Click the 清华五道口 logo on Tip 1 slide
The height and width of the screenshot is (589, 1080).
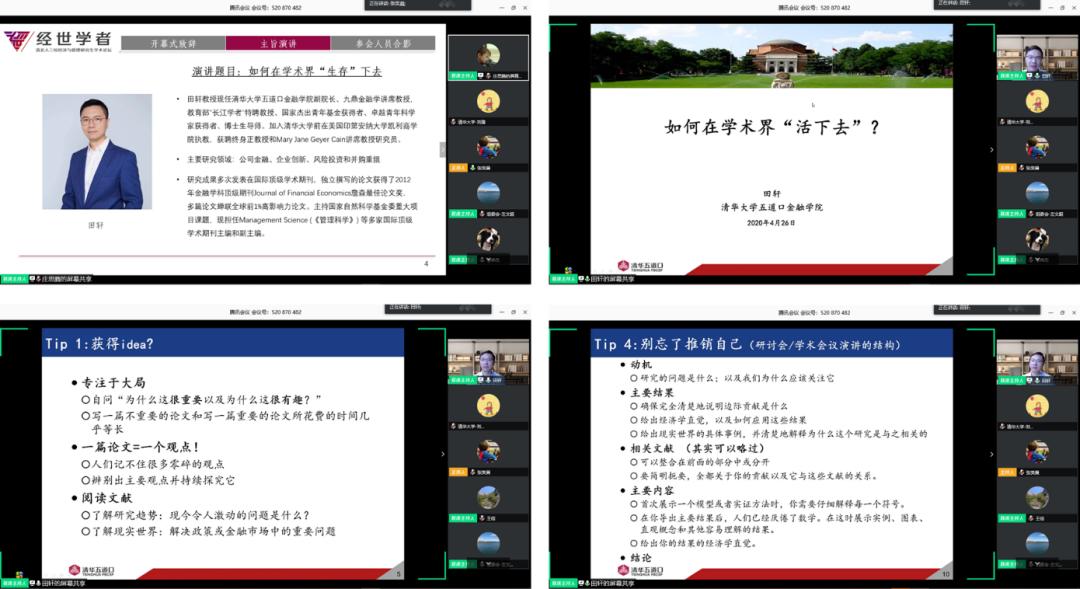(92, 570)
